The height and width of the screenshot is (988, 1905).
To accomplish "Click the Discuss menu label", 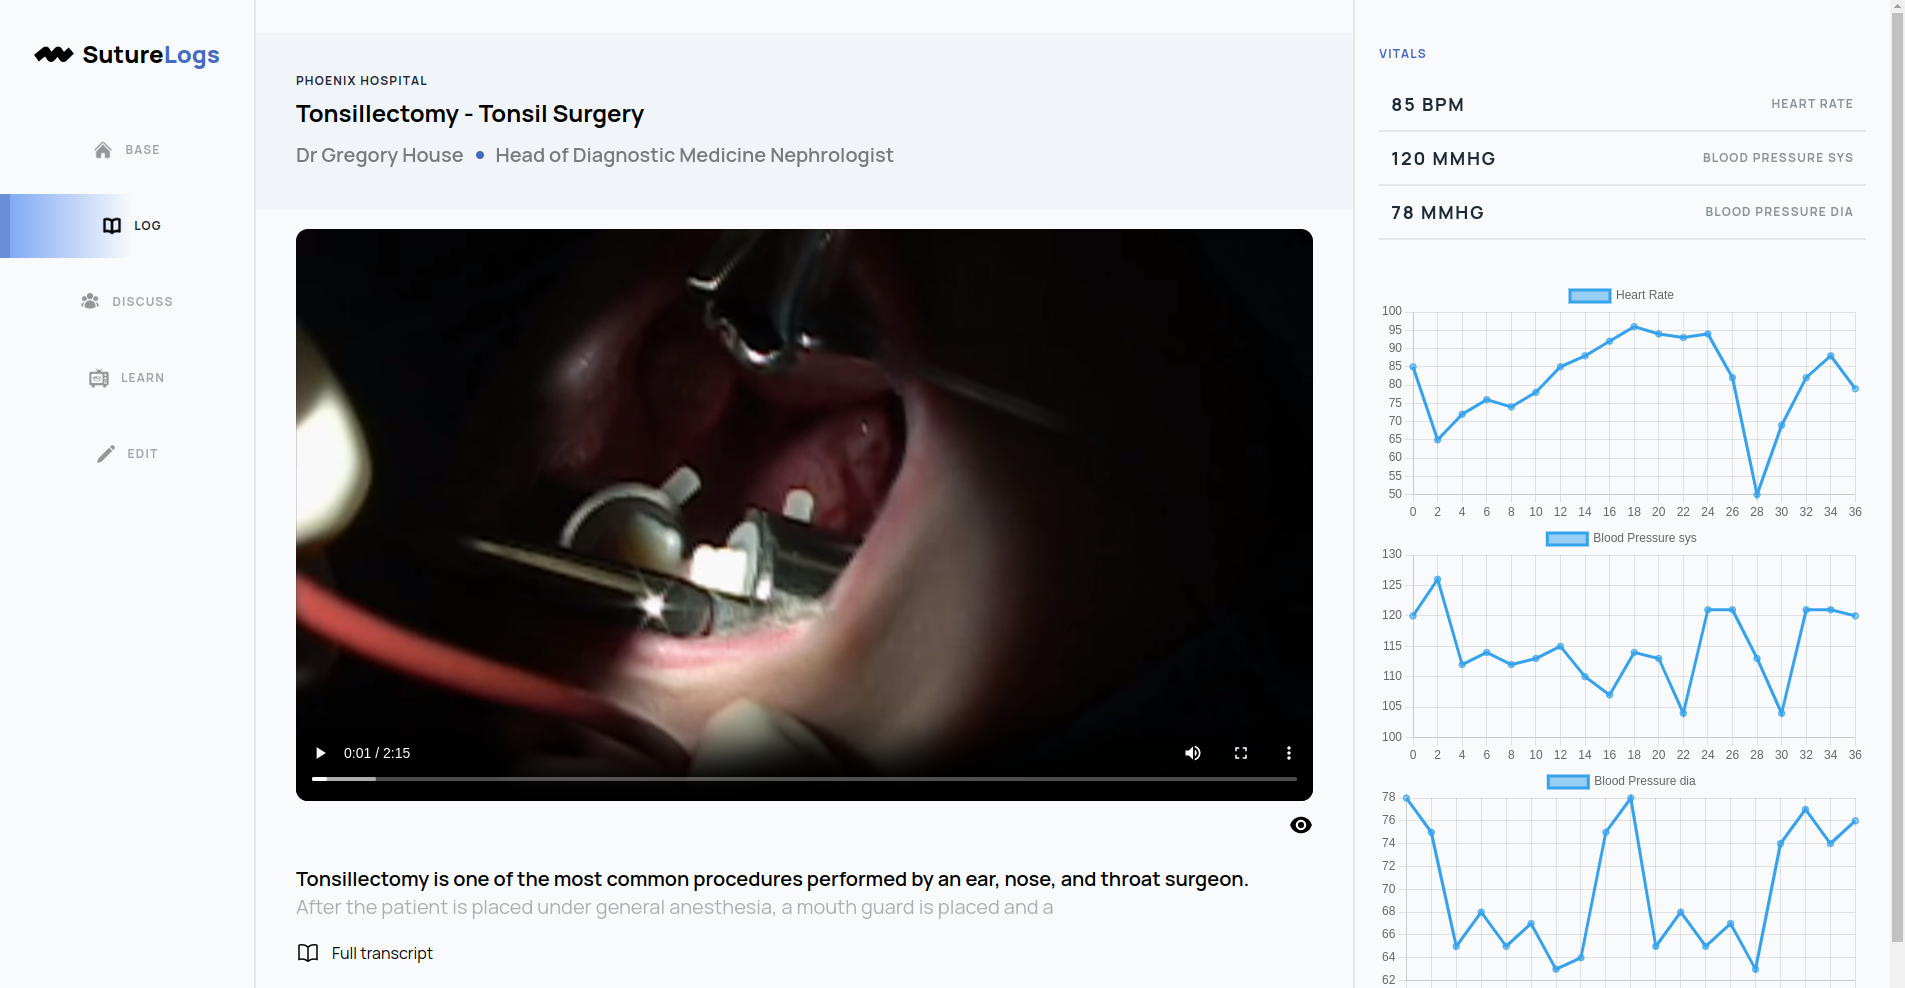I will (142, 302).
